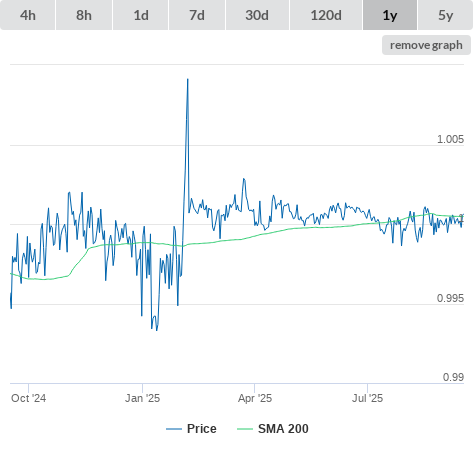This screenshot has width=474, height=455.
Task: Click the Oct '24 axis label
Action: pyautogui.click(x=28, y=398)
